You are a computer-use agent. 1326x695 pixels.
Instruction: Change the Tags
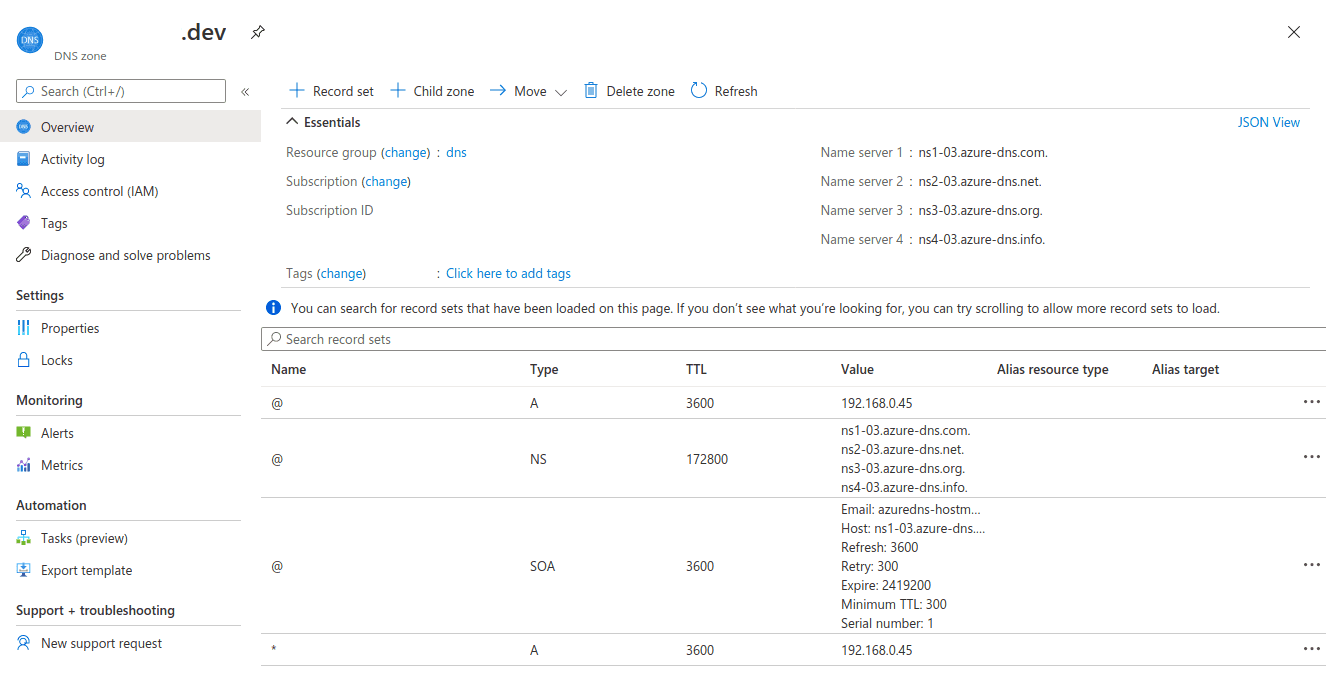(341, 273)
